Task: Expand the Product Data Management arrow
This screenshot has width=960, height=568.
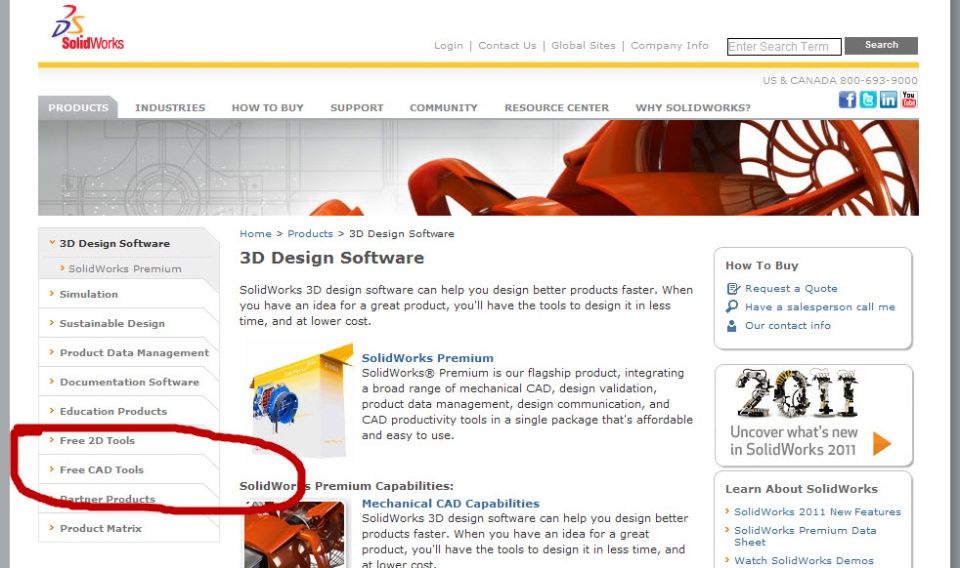Action: pos(52,352)
